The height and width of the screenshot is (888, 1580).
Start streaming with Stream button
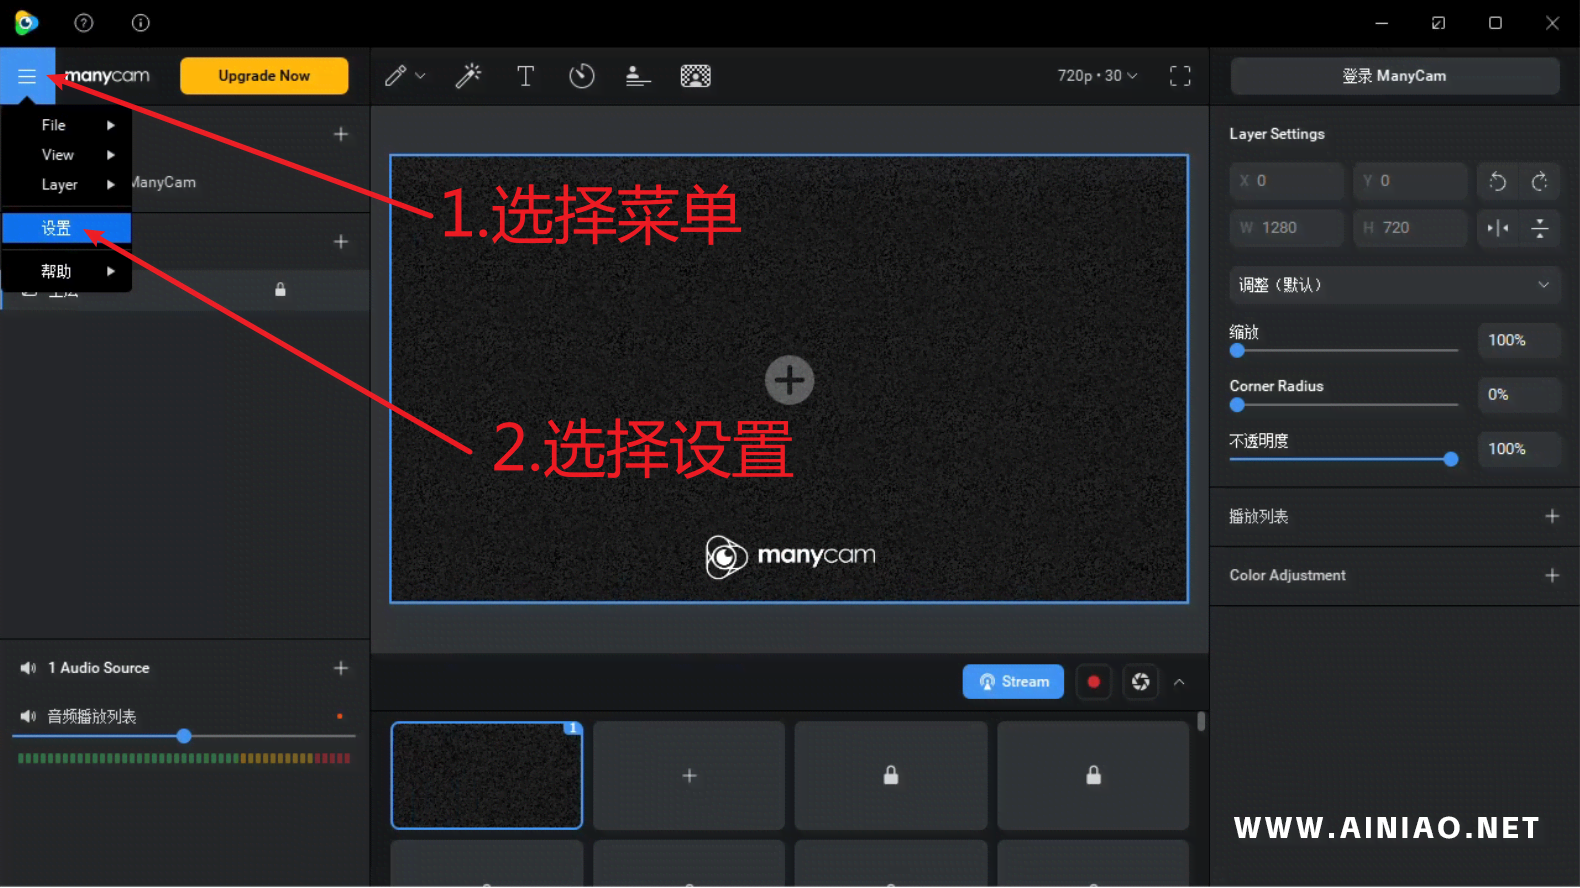coord(1013,682)
